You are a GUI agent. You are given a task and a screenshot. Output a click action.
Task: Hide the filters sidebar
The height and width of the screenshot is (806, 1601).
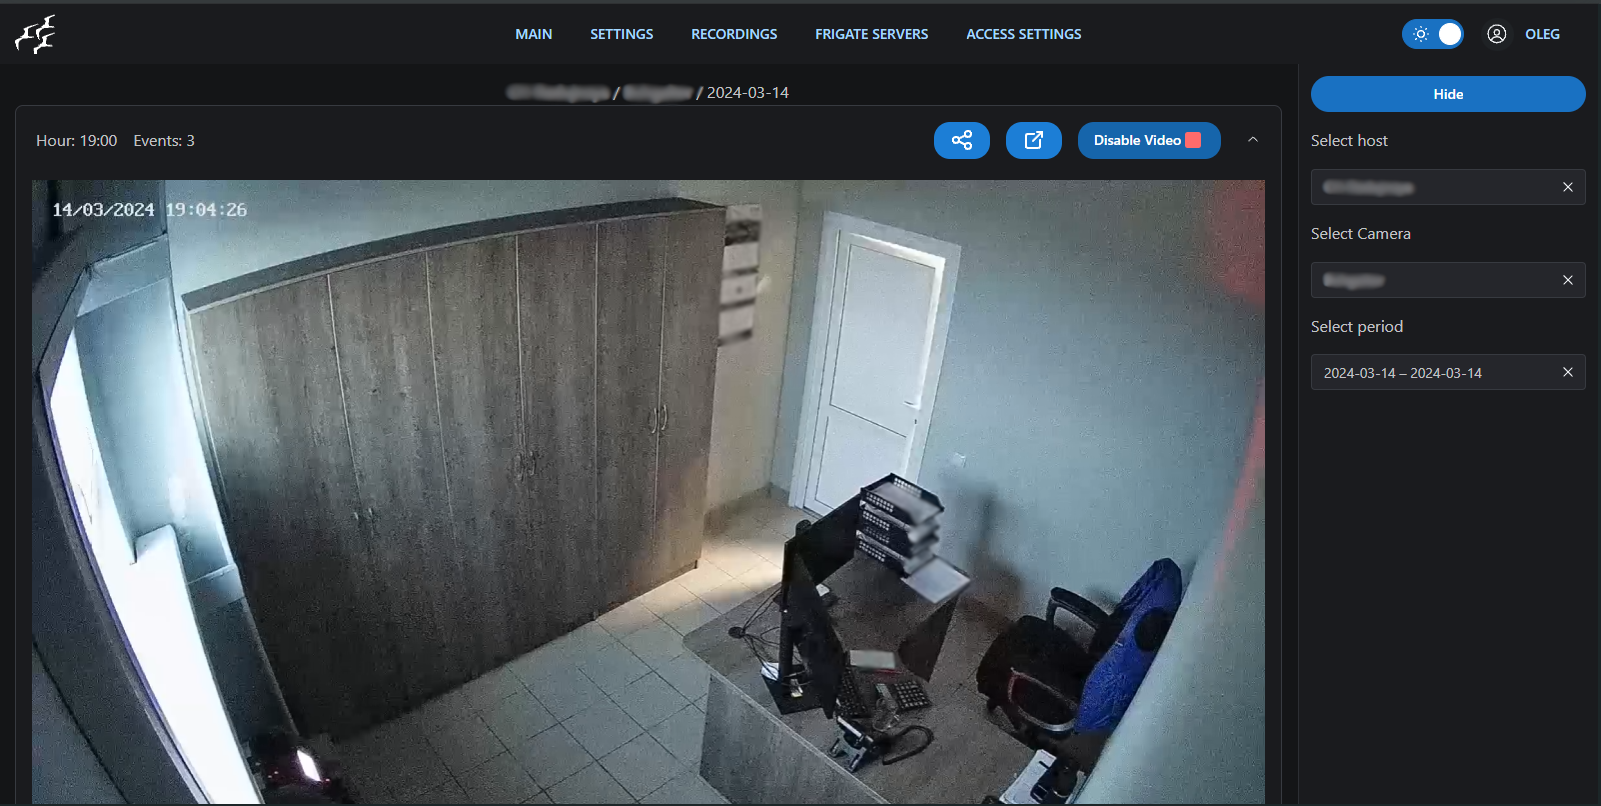click(x=1447, y=94)
